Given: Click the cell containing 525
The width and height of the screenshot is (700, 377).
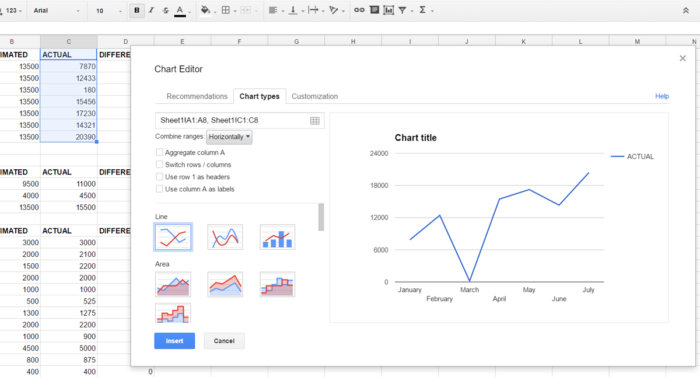Looking at the screenshot, I should click(x=69, y=301).
